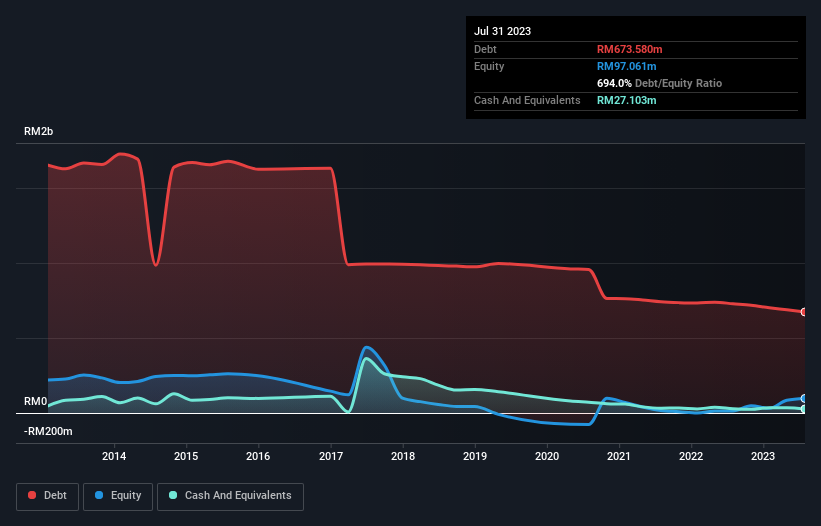
Task: Click the 2017 x-axis label
Action: click(331, 456)
